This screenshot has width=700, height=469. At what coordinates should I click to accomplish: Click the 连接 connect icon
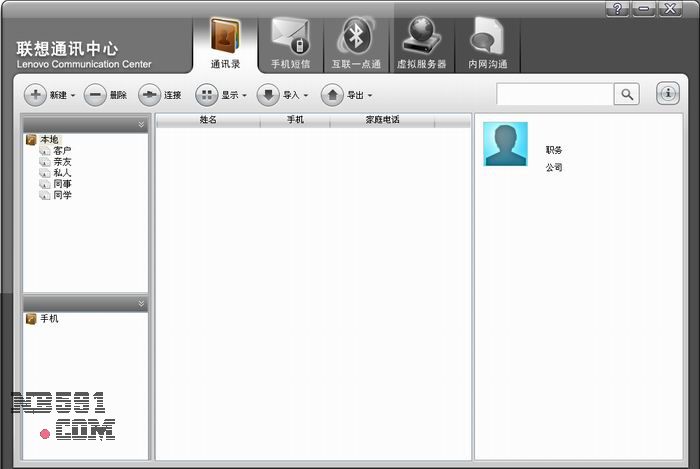149,95
